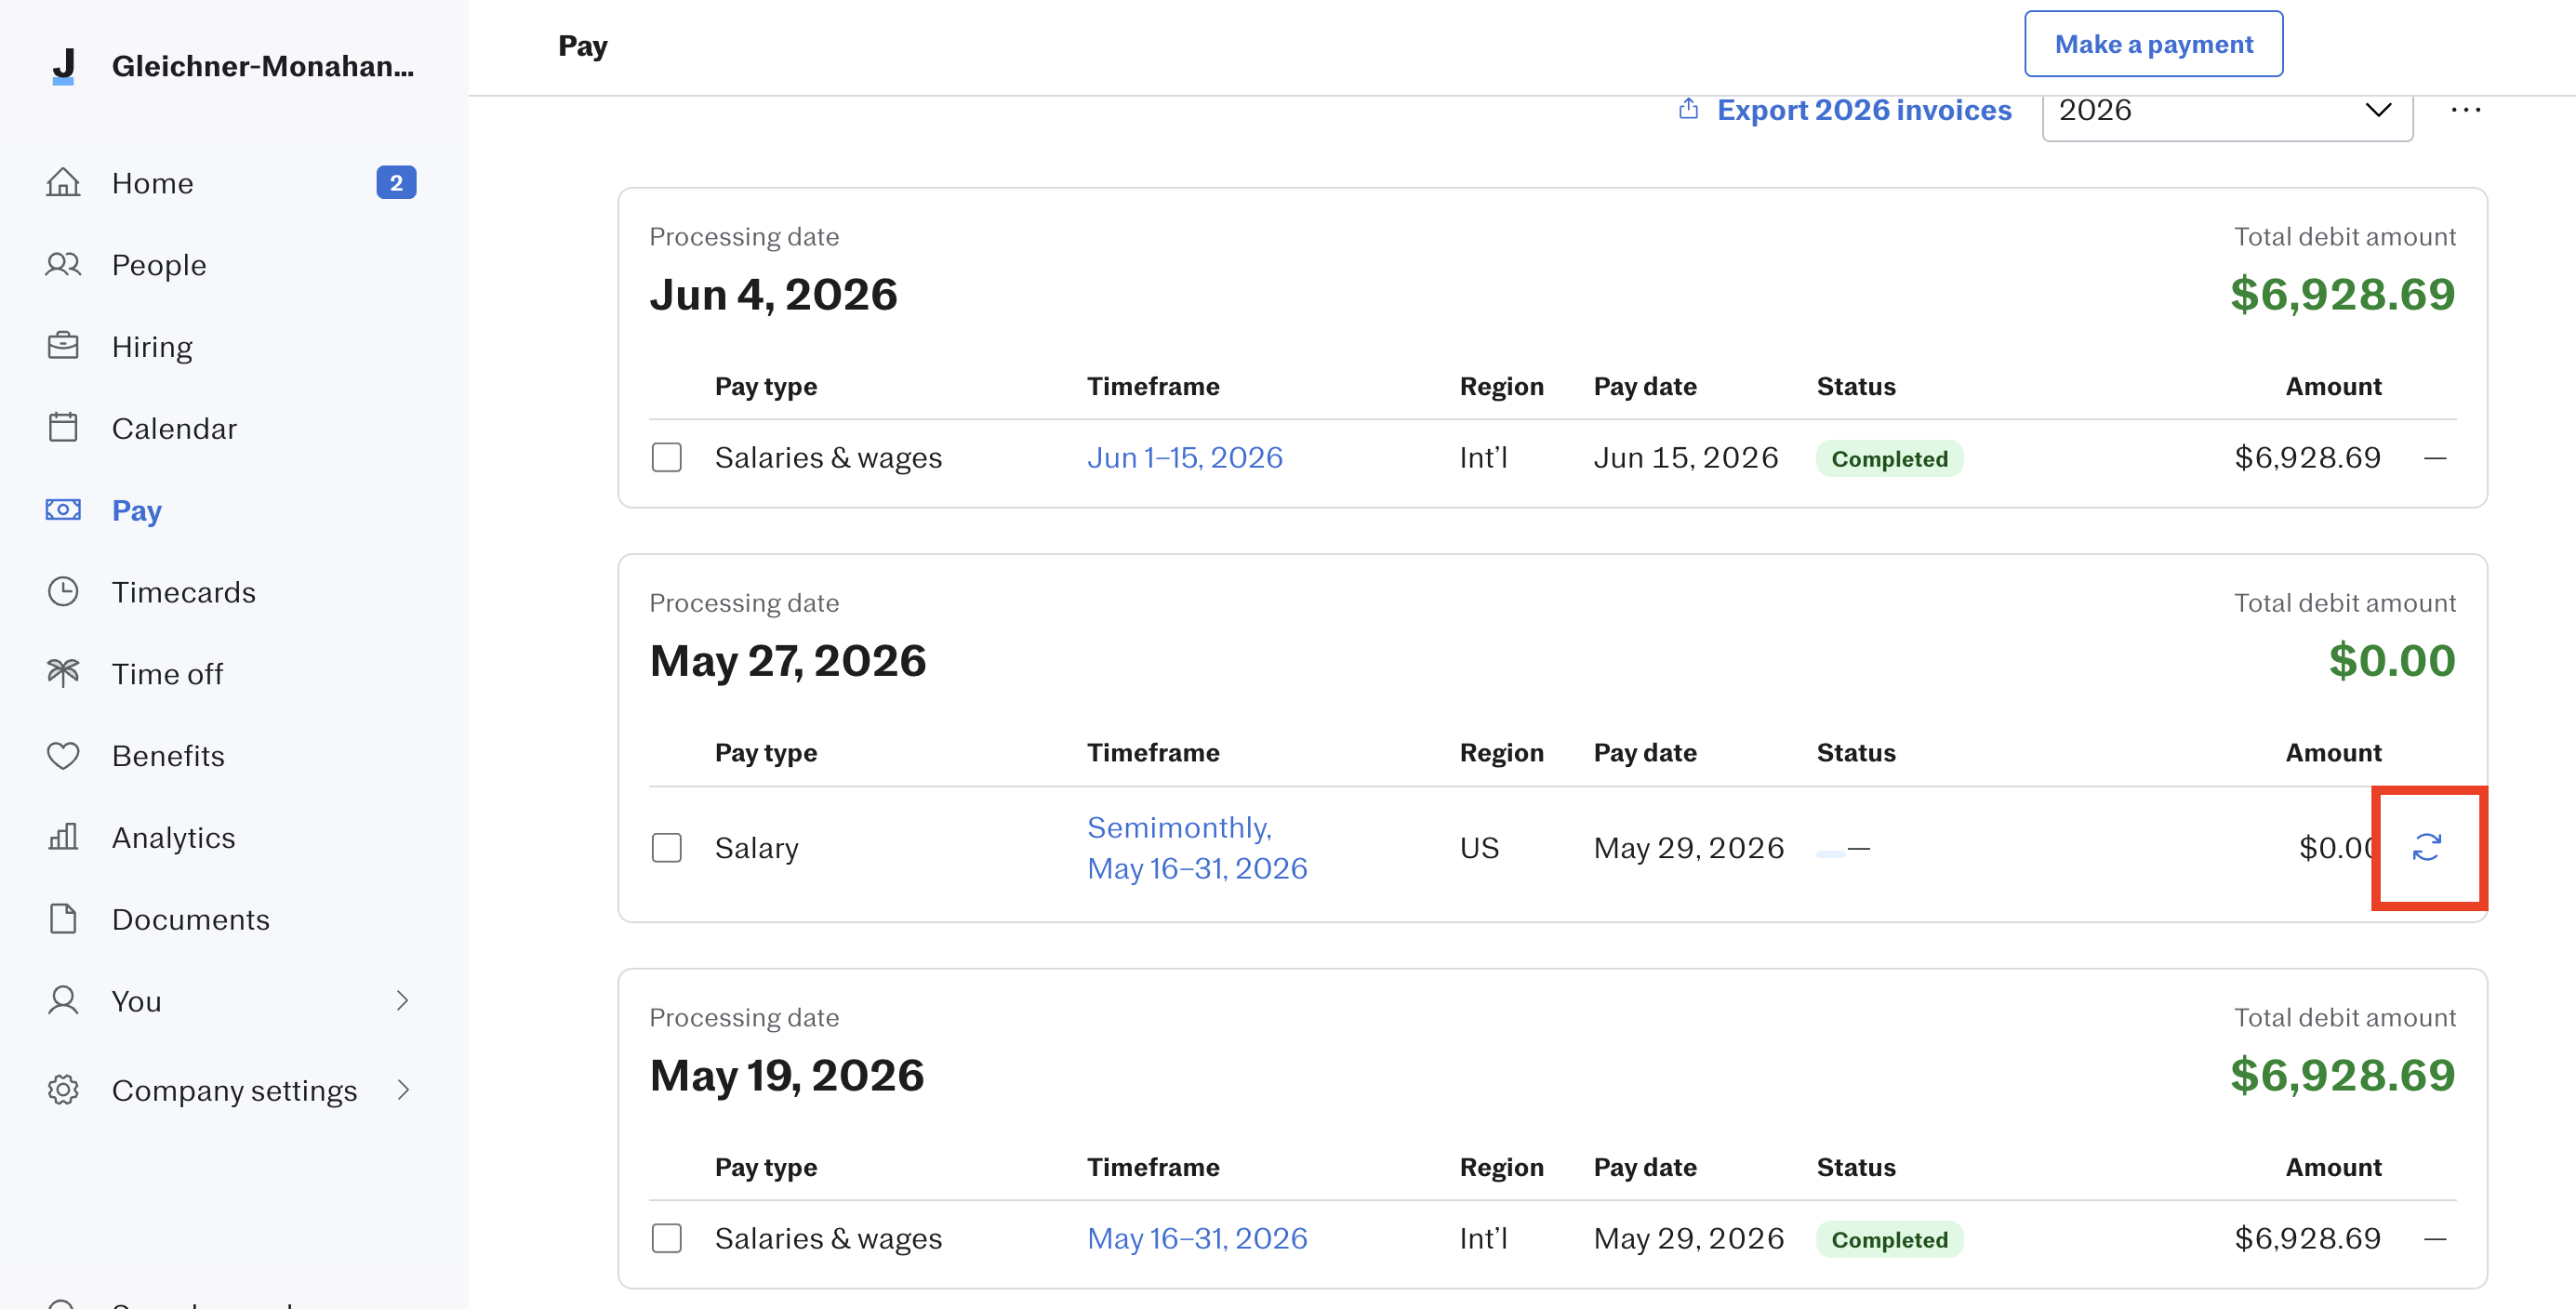Image resolution: width=2576 pixels, height=1309 pixels.
Task: Click the Completed status badge for May 19 processing
Action: [1889, 1240]
